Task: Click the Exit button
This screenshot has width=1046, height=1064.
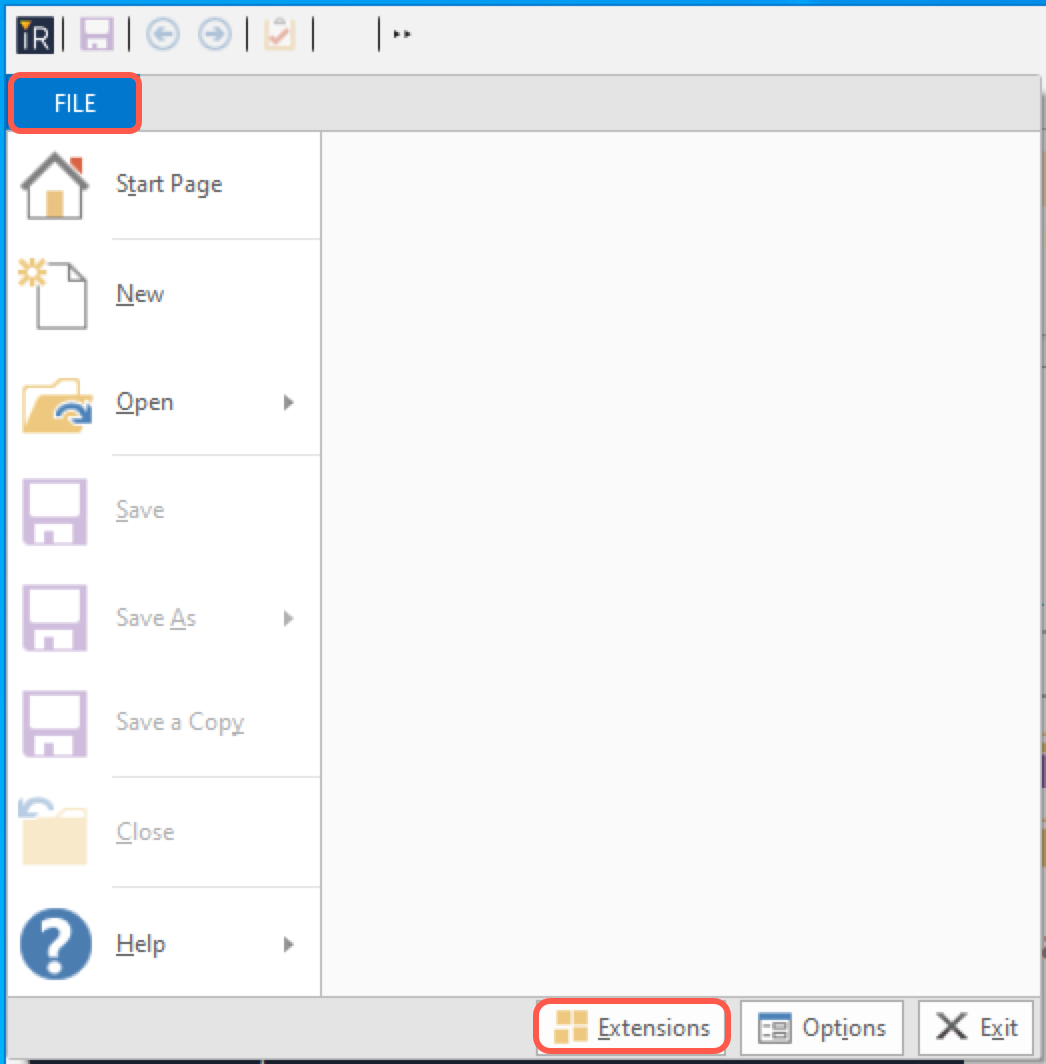Action: pos(975,1027)
